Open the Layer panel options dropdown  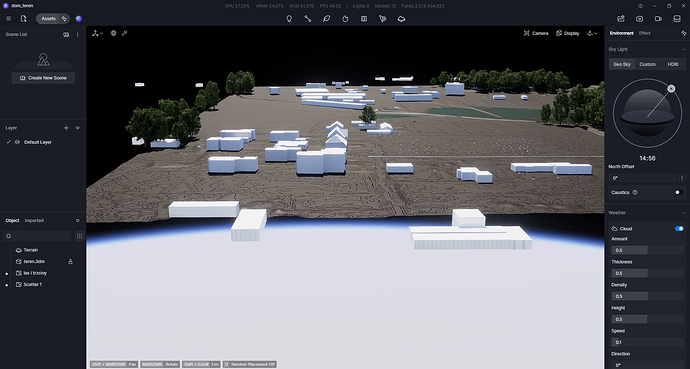point(78,128)
